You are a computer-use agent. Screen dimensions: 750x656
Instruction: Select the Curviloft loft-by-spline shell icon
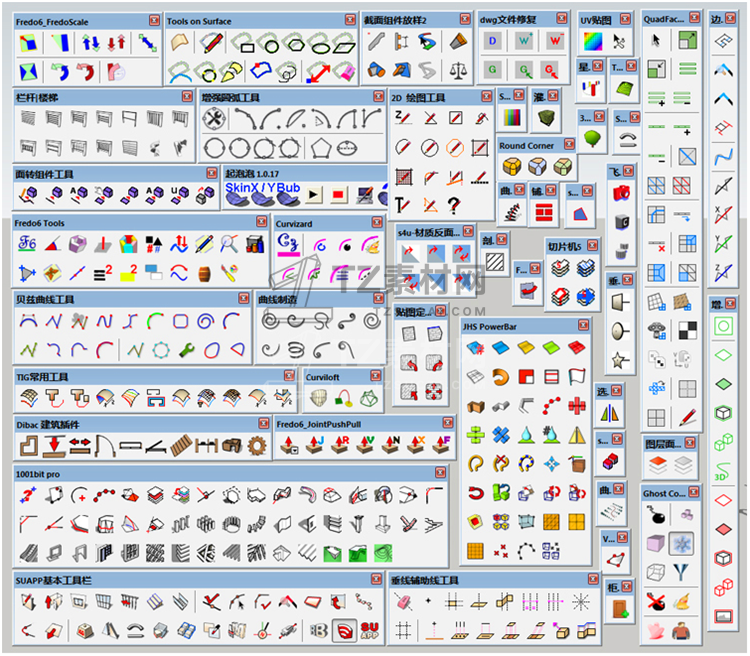tap(319, 398)
